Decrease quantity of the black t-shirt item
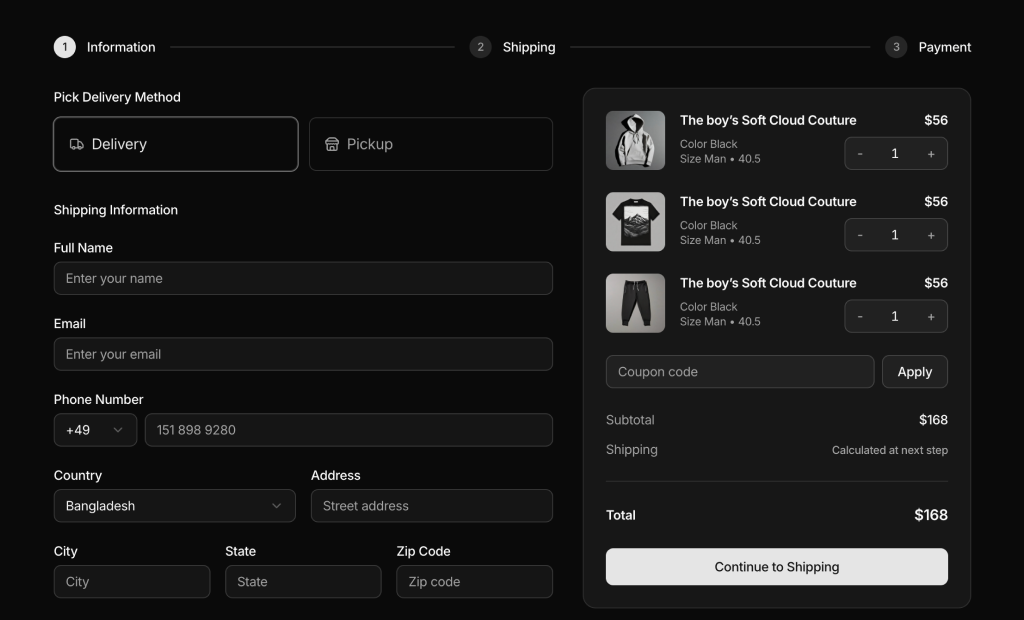Viewport: 1024px width, 620px height. click(860, 235)
